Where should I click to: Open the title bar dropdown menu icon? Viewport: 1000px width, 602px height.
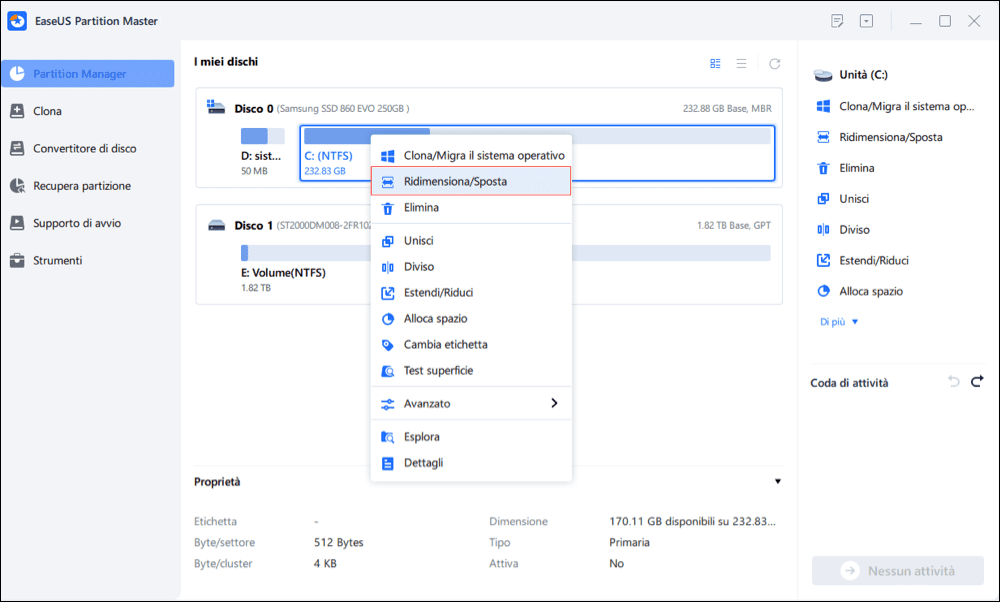click(x=866, y=21)
